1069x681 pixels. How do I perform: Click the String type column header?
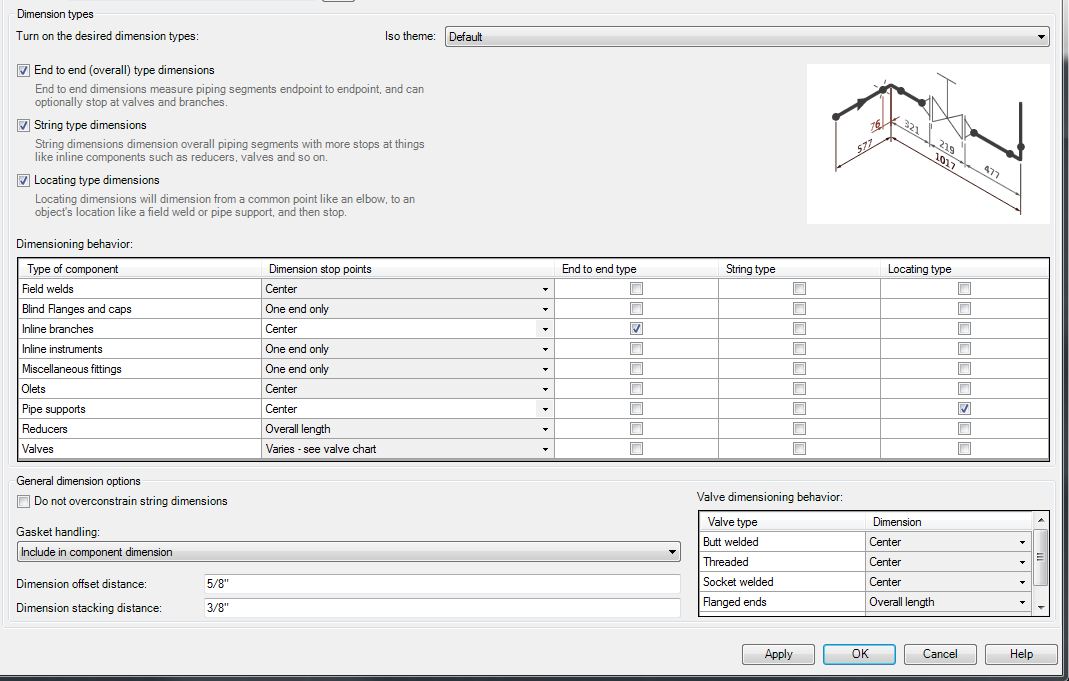[799, 269]
